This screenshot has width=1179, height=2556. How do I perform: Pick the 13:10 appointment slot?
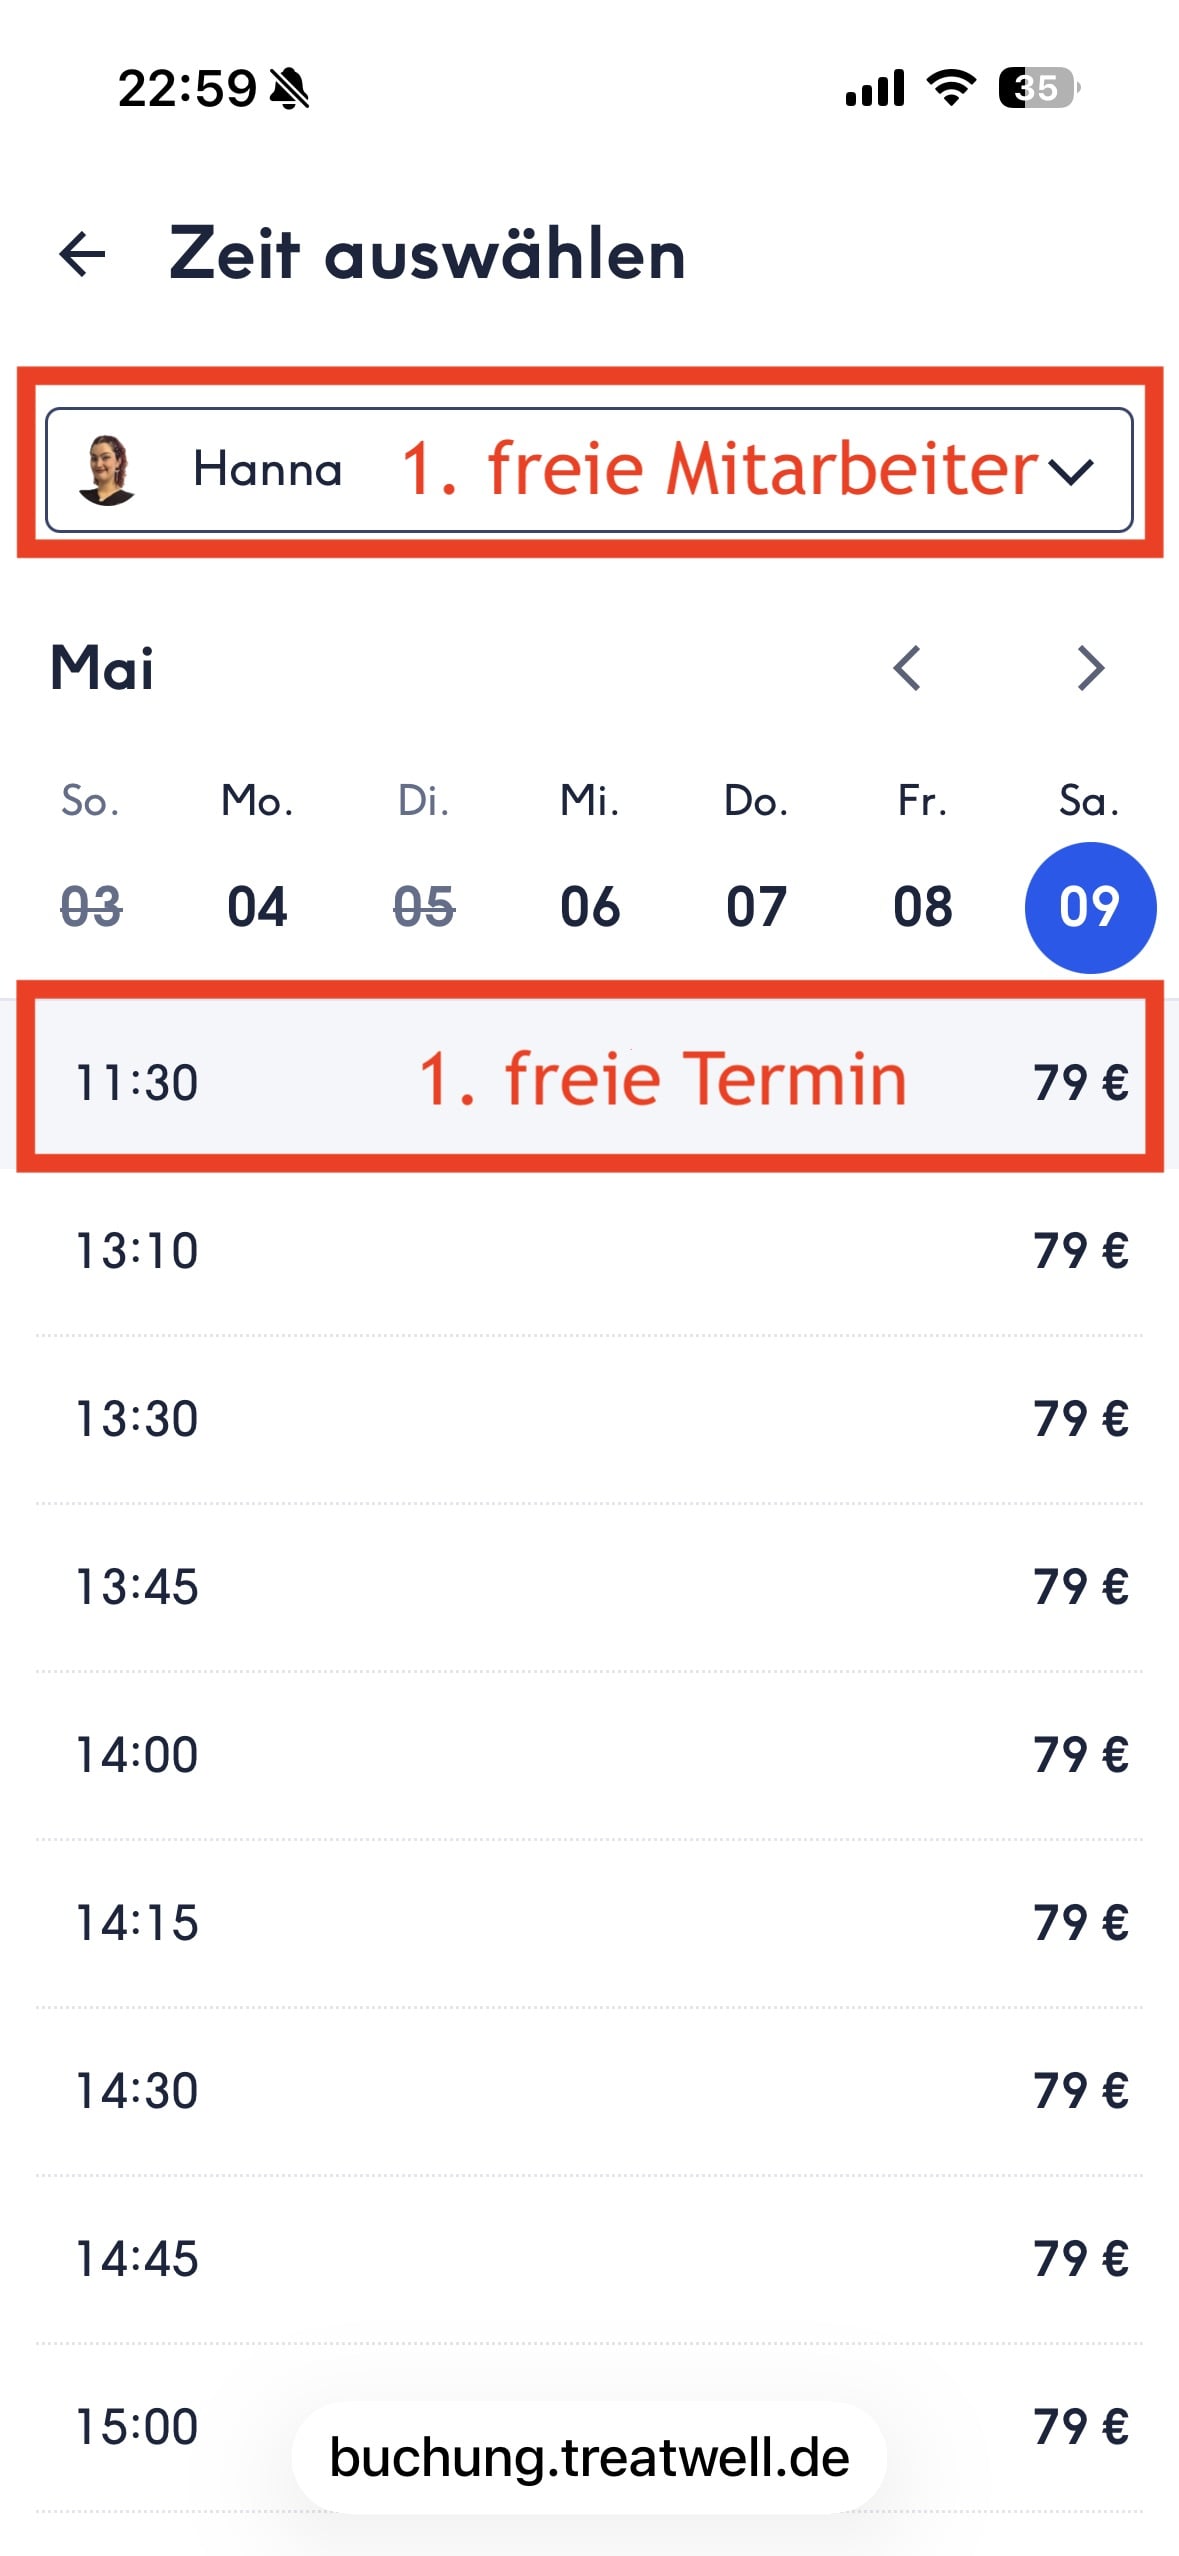click(590, 1251)
